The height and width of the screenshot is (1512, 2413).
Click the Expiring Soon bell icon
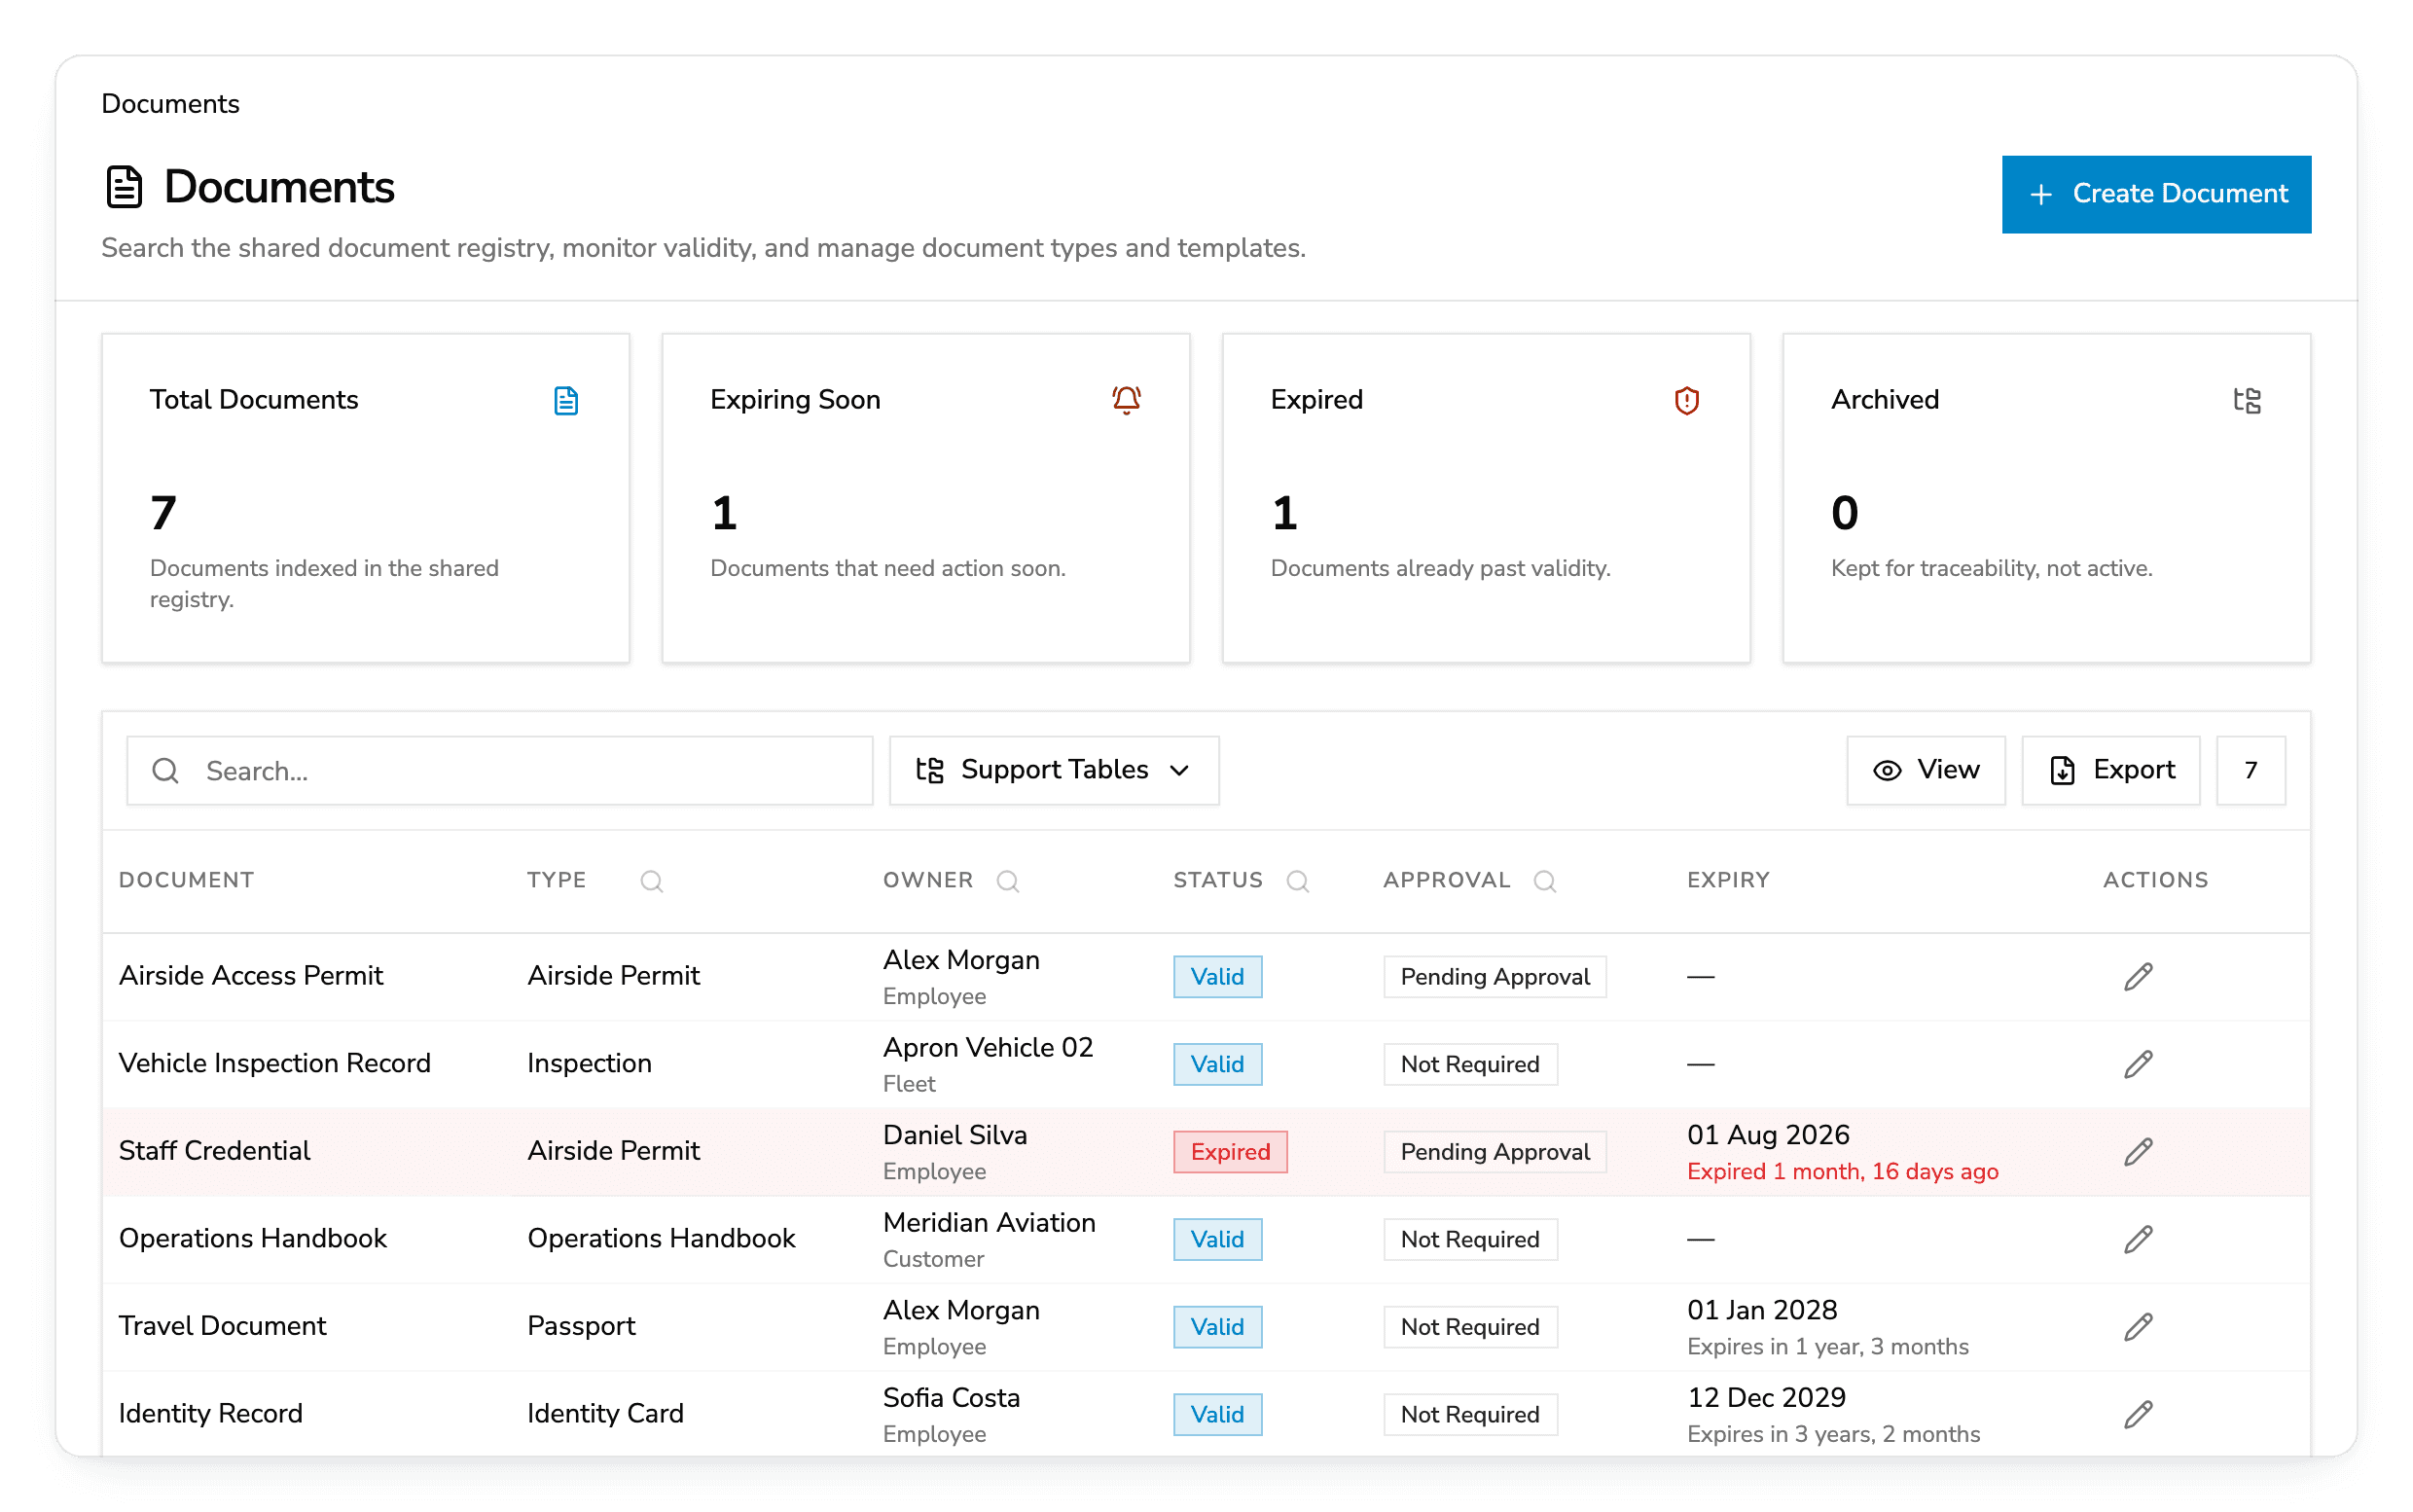click(x=1126, y=400)
